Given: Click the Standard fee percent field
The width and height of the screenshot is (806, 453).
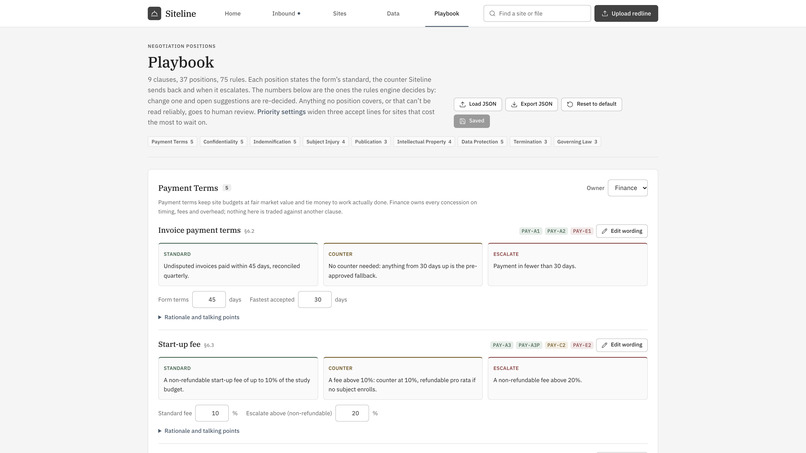Looking at the screenshot, I should click(212, 413).
